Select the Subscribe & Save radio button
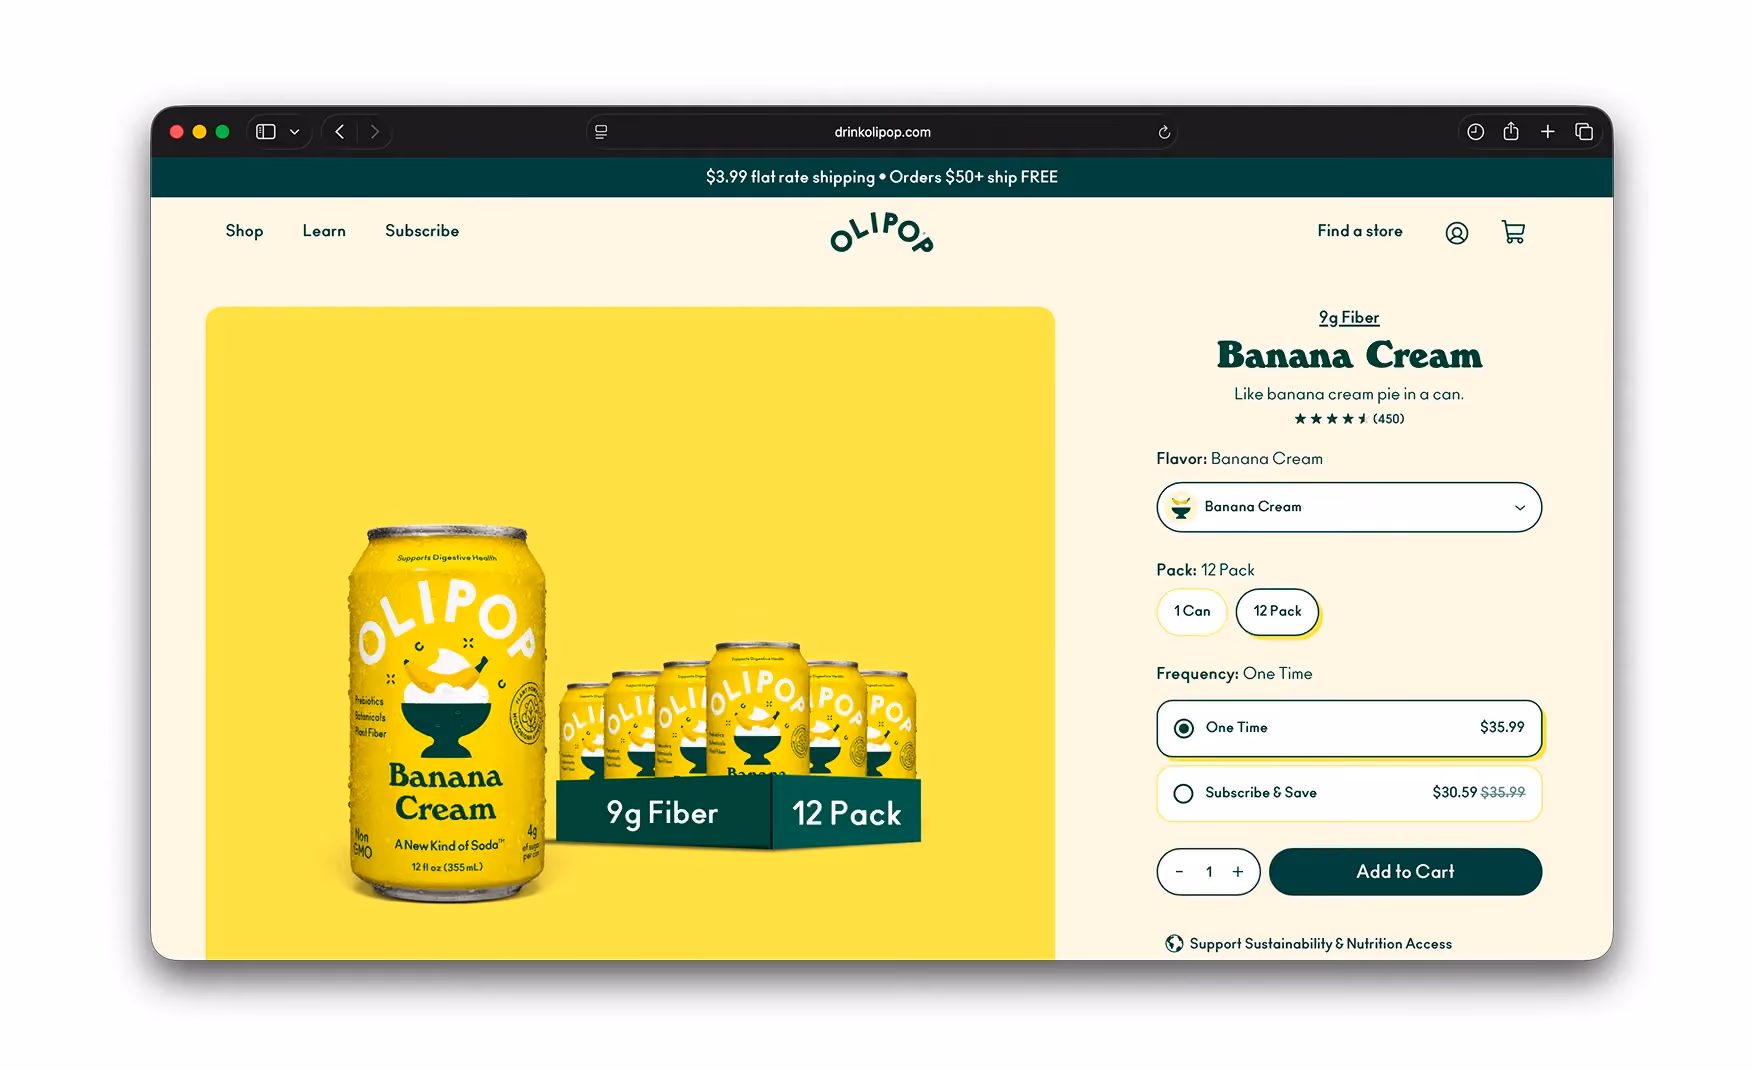The width and height of the screenshot is (1752, 1070). pyautogui.click(x=1184, y=793)
